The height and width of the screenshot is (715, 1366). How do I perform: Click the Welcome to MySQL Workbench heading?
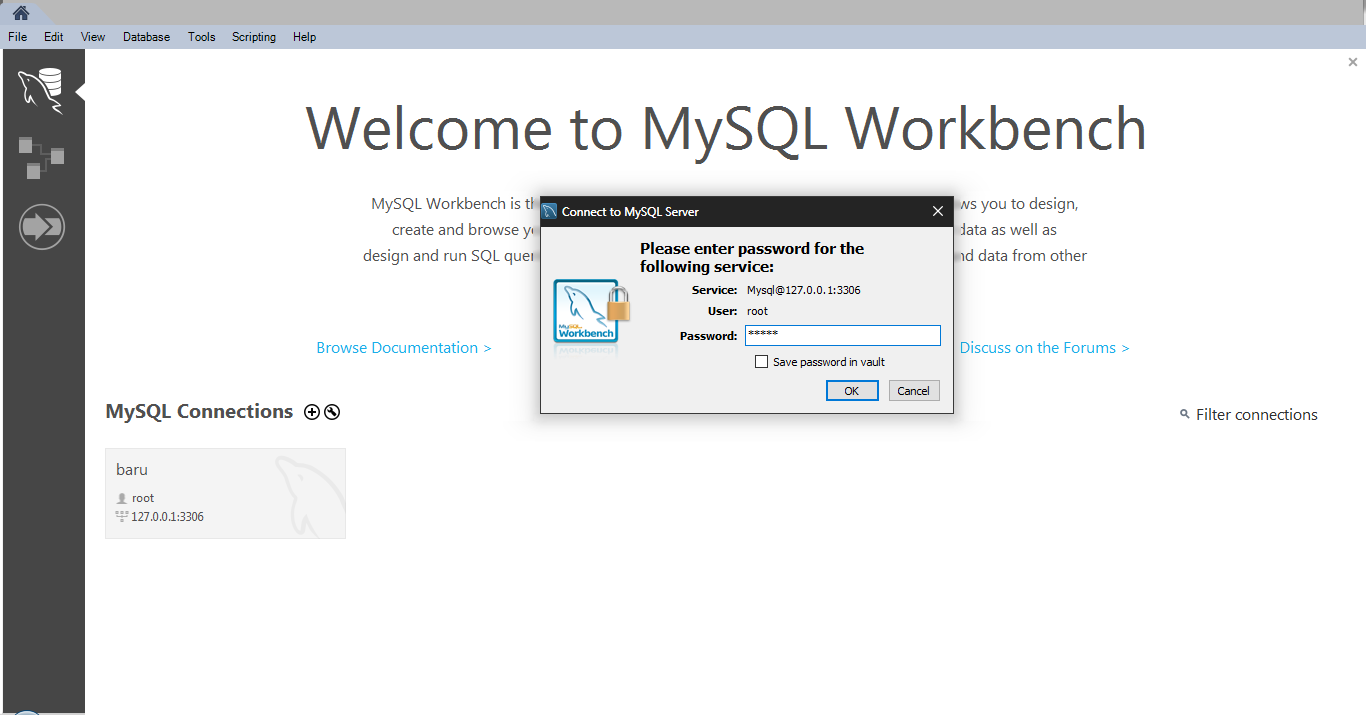pos(726,128)
